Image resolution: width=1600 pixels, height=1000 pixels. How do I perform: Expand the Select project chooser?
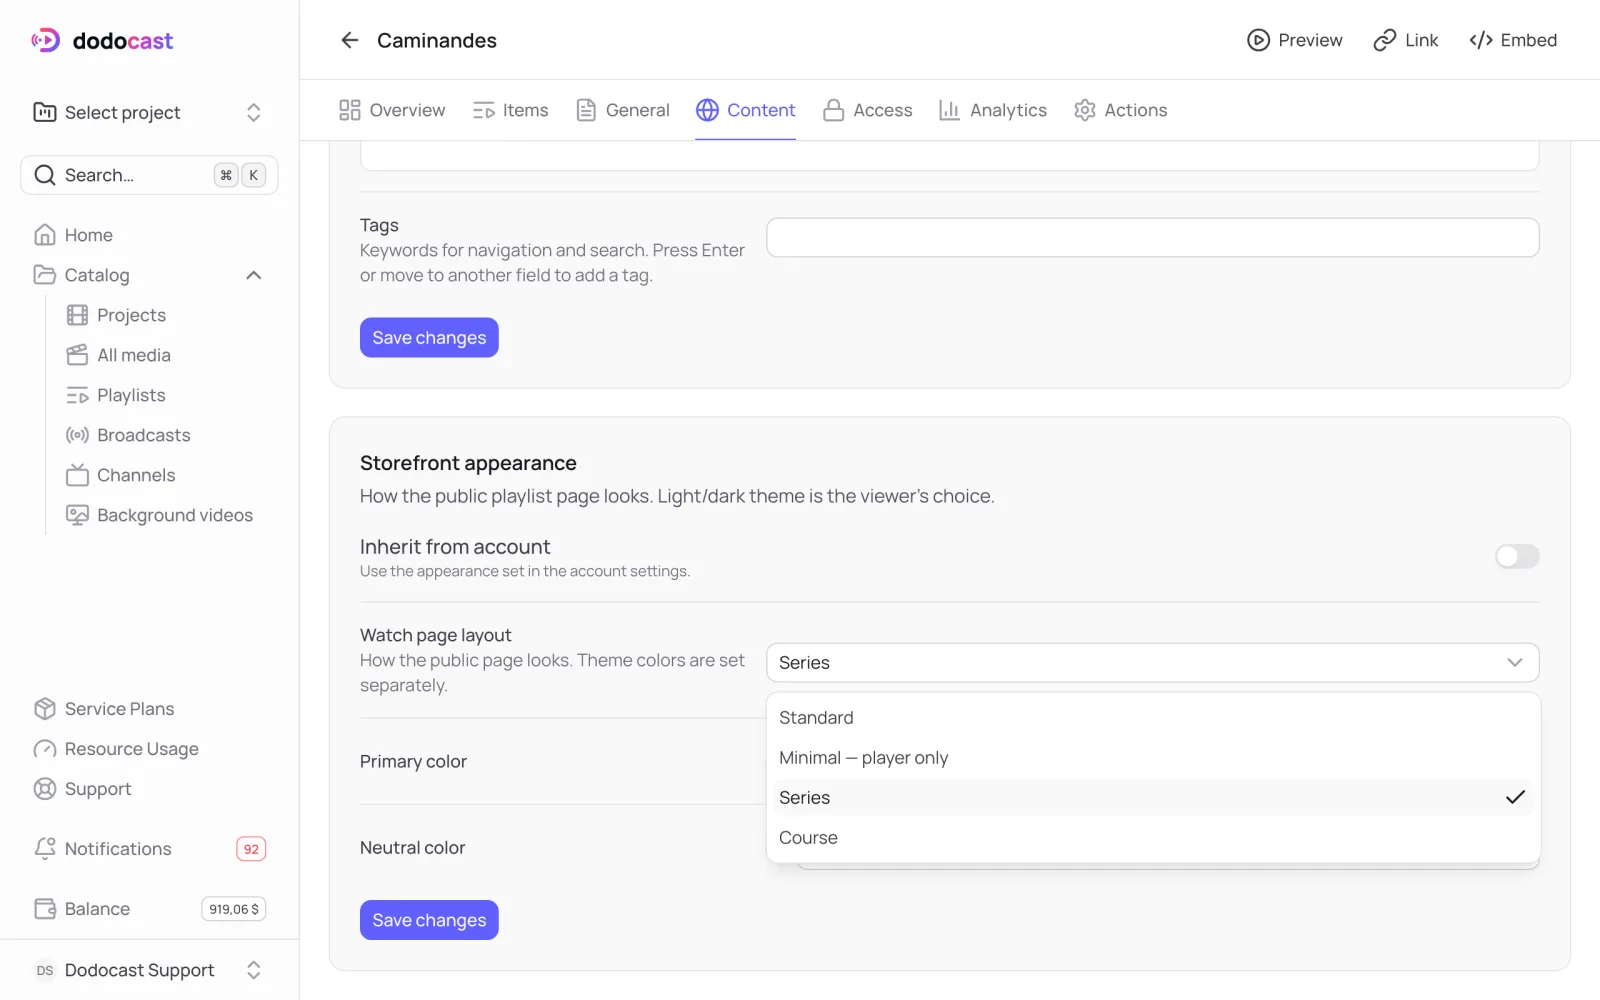click(x=149, y=112)
